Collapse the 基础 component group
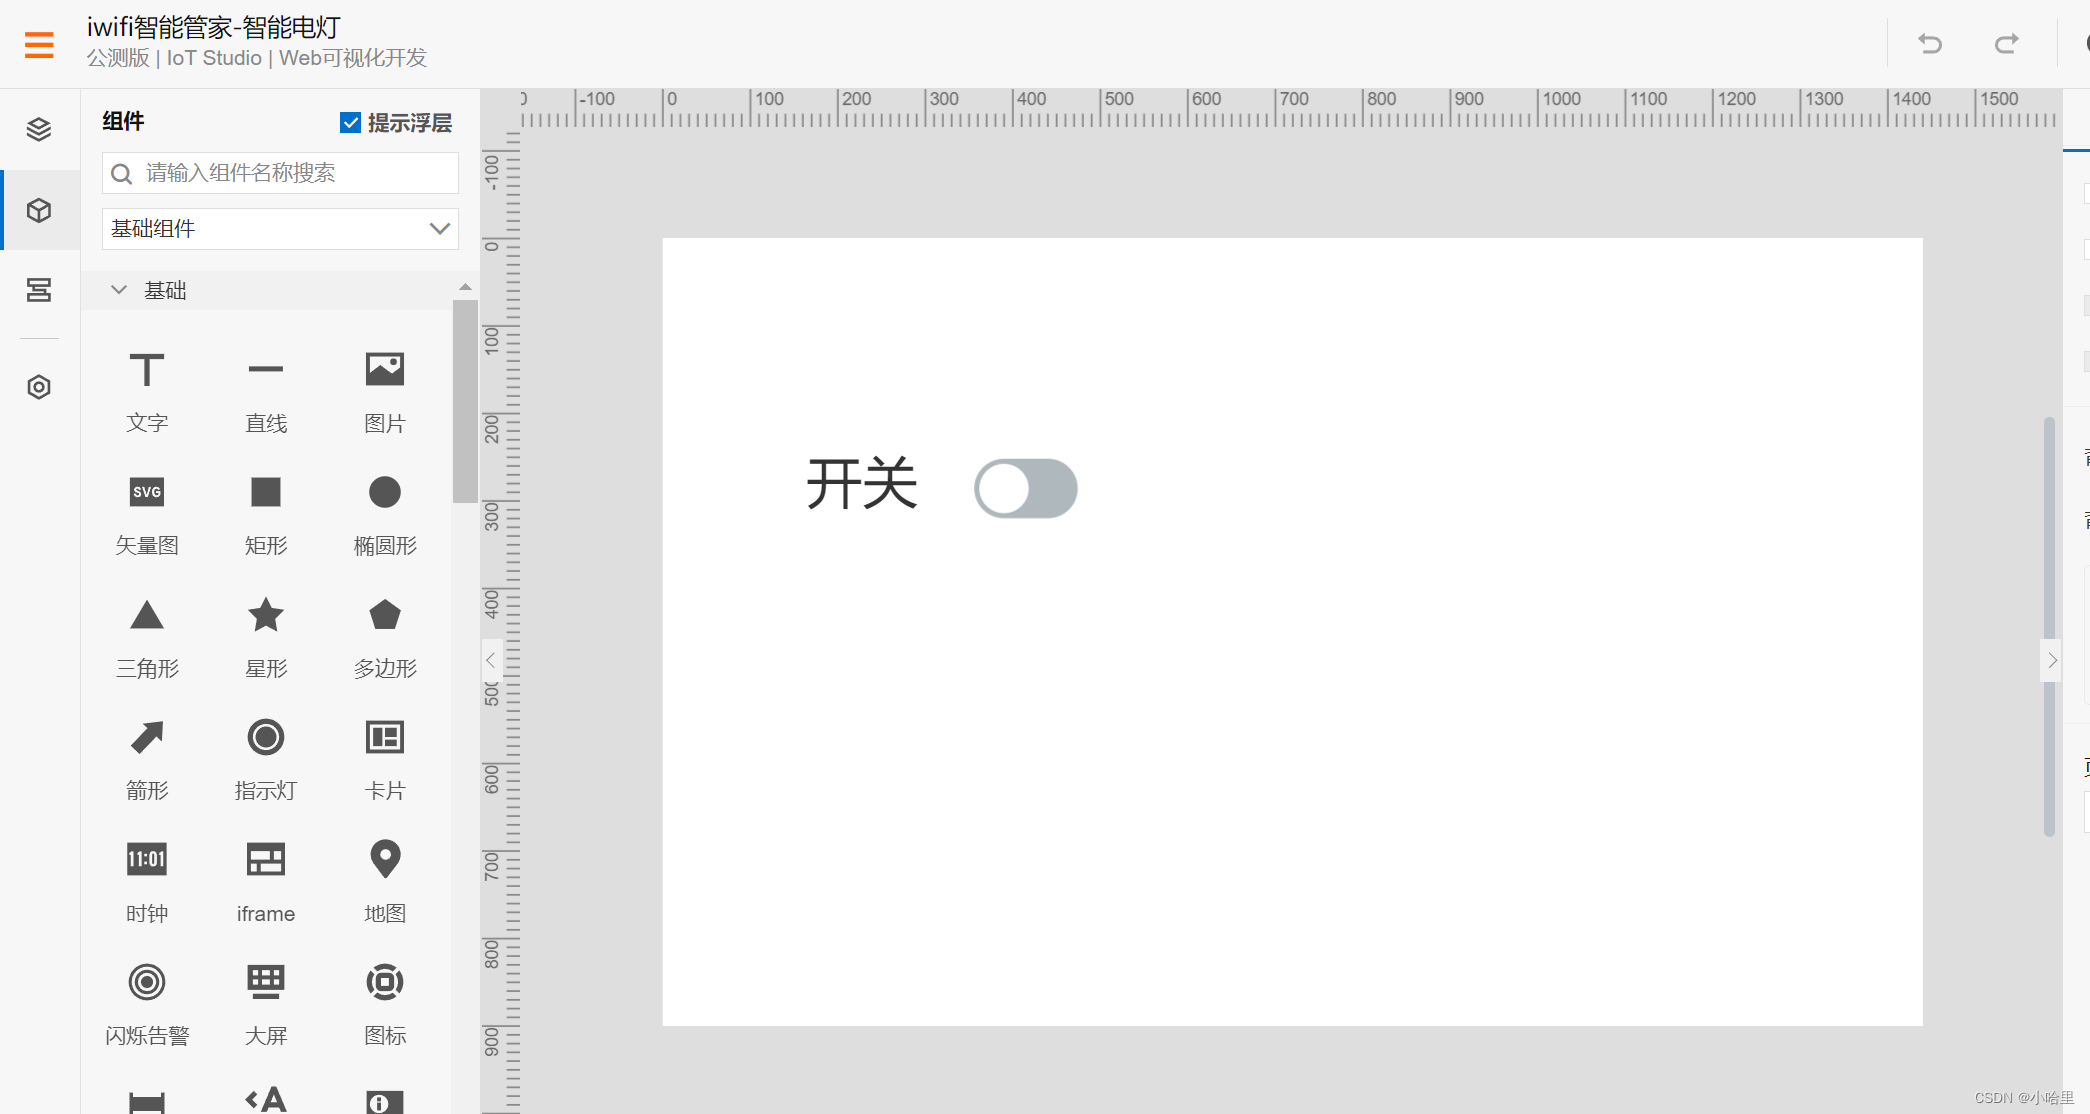The width and height of the screenshot is (2090, 1114). (119, 290)
